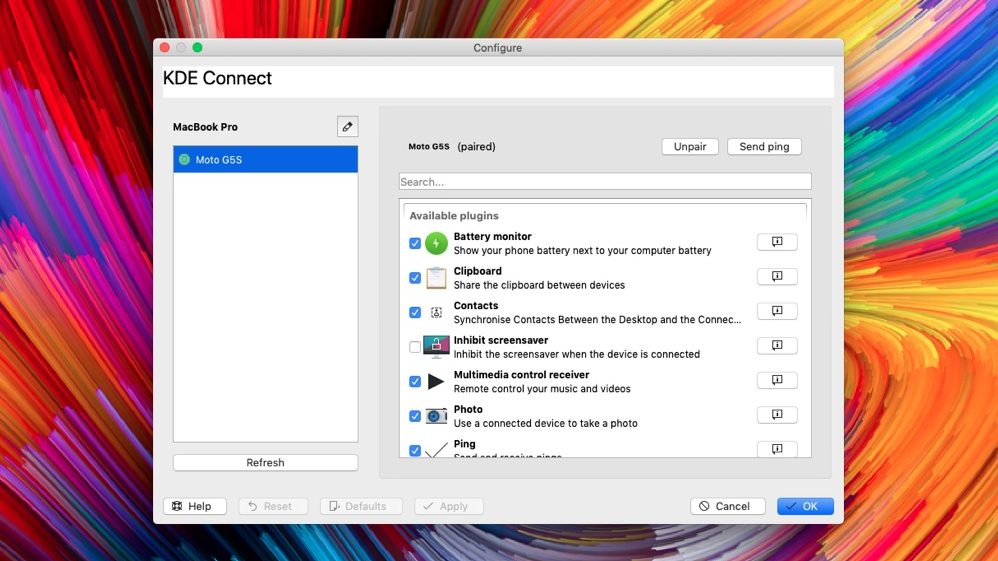Refresh the device list
Viewport: 998px width, 561px height.
coord(265,463)
